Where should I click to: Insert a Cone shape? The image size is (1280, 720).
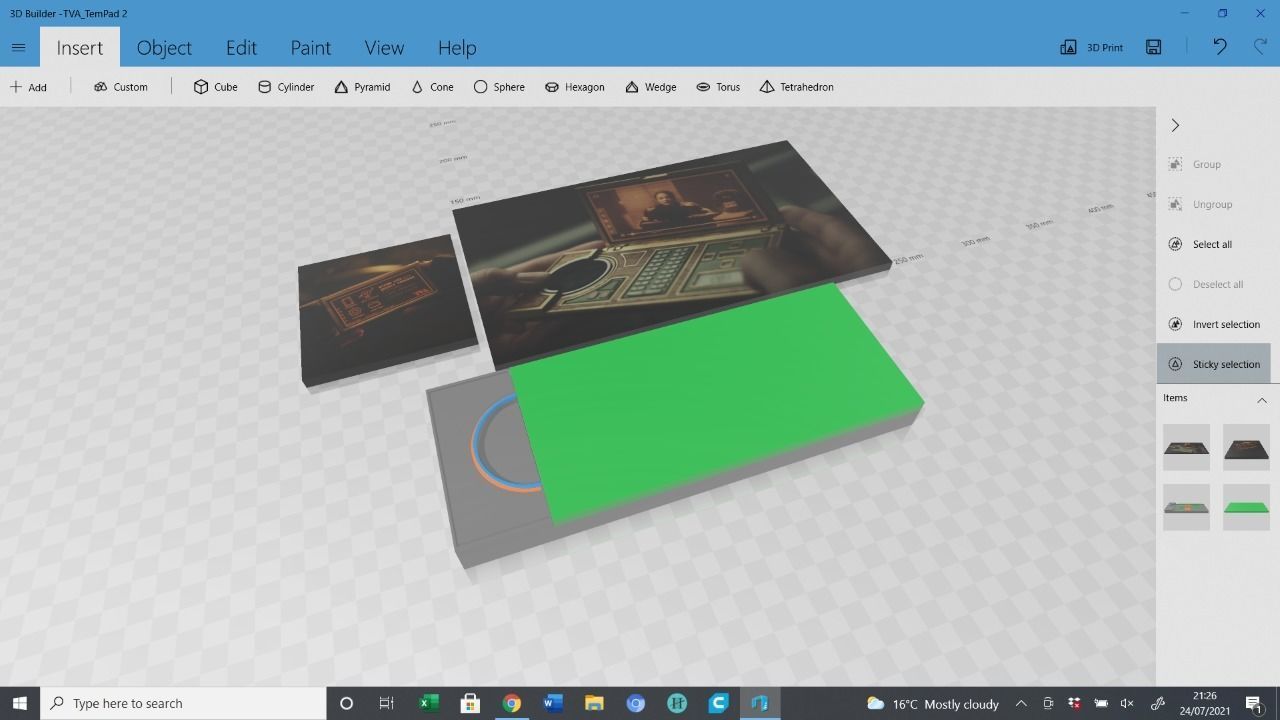pyautogui.click(x=432, y=87)
